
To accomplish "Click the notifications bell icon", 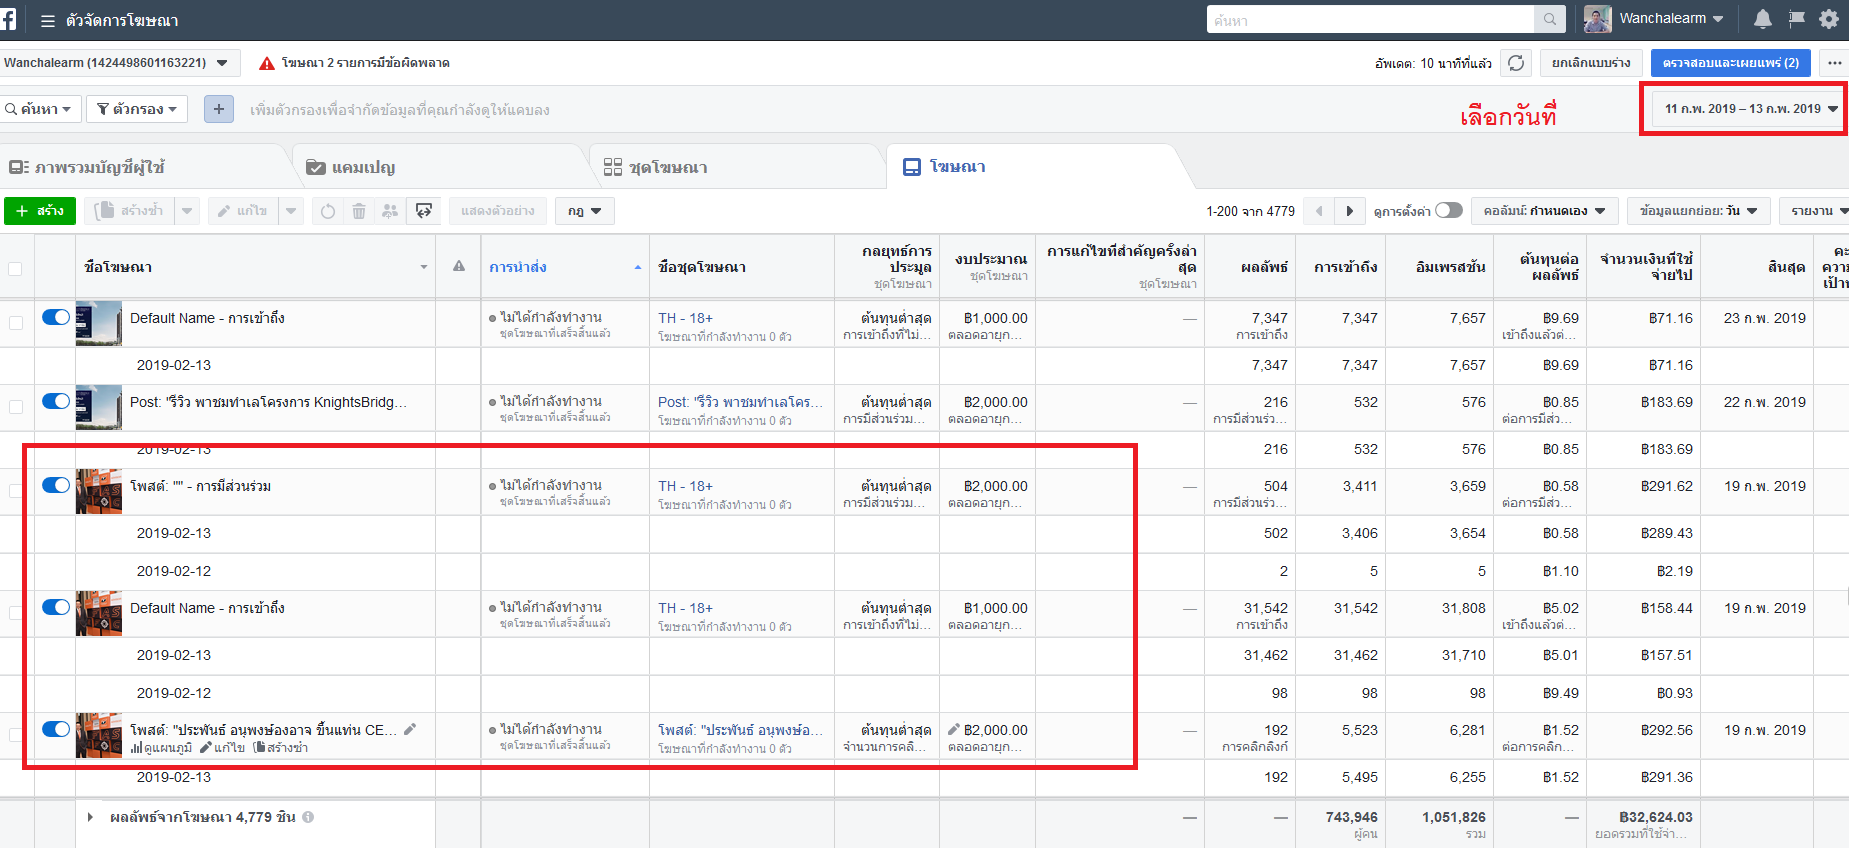I will point(1763,19).
